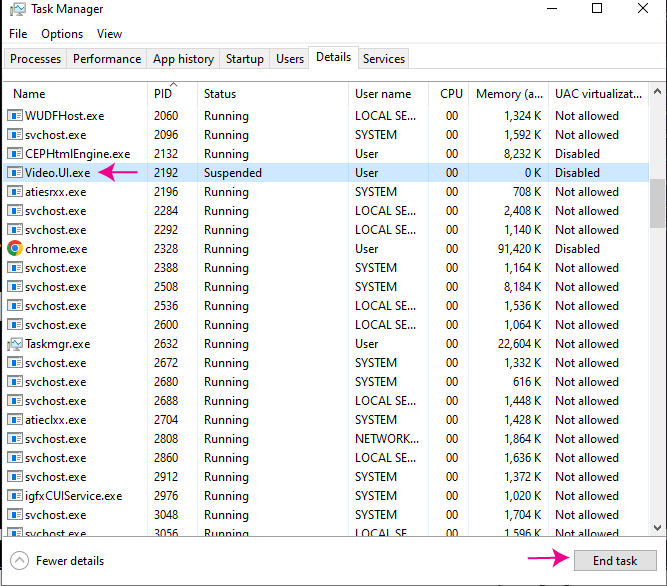Open the View menu

(109, 34)
